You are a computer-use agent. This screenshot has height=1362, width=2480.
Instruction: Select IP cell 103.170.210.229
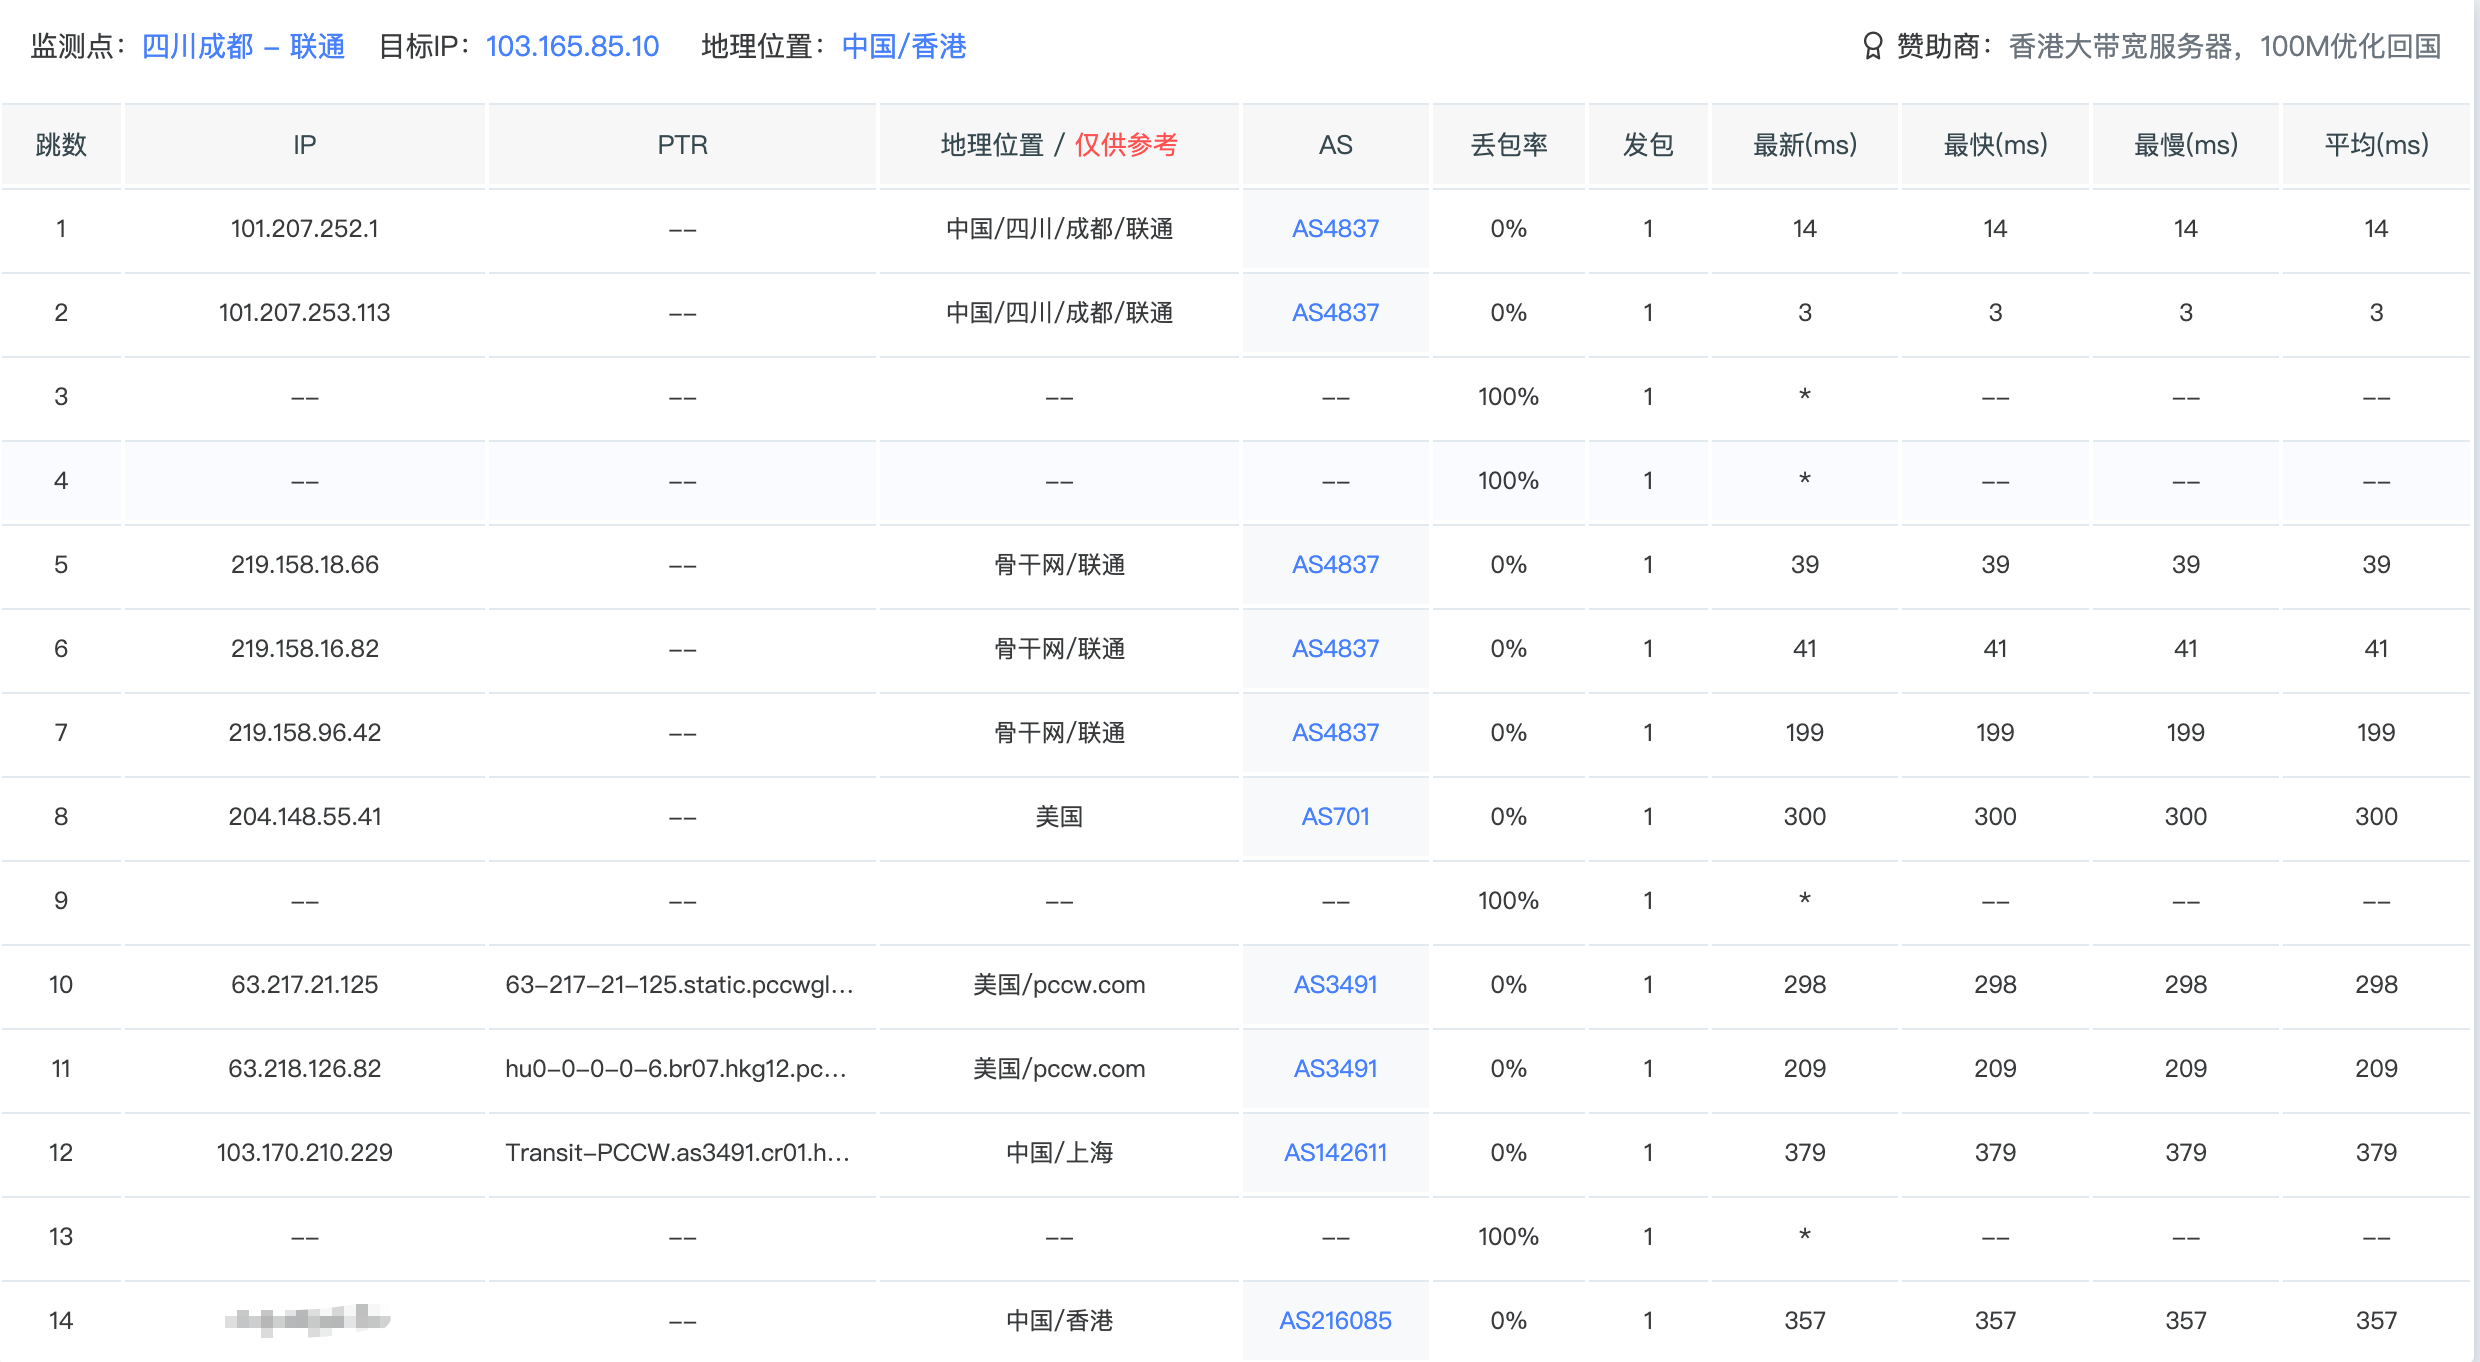(x=305, y=1153)
